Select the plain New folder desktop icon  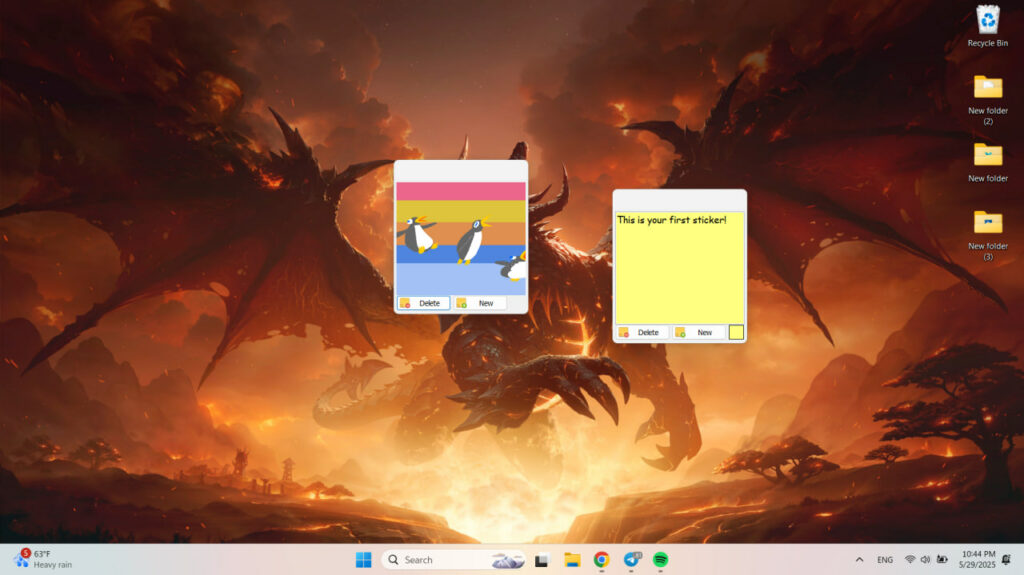[x=987, y=163]
